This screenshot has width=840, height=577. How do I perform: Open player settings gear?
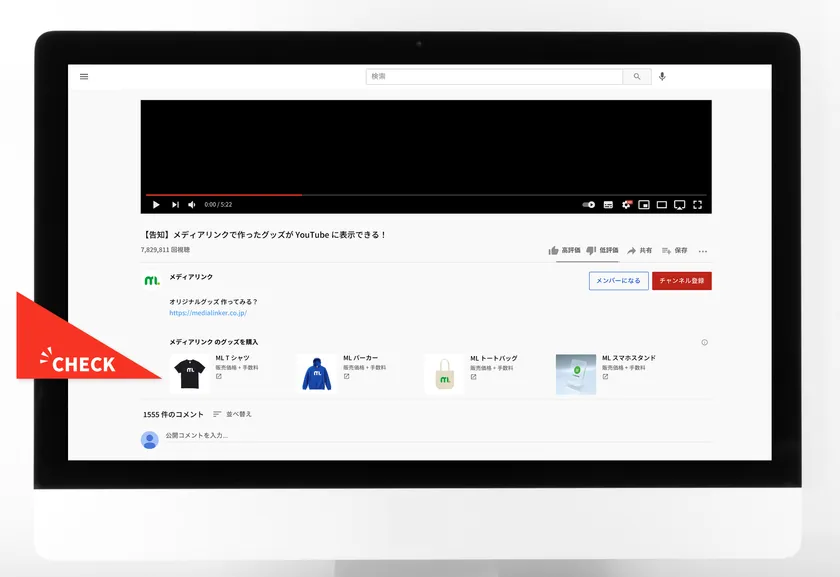[x=627, y=204]
